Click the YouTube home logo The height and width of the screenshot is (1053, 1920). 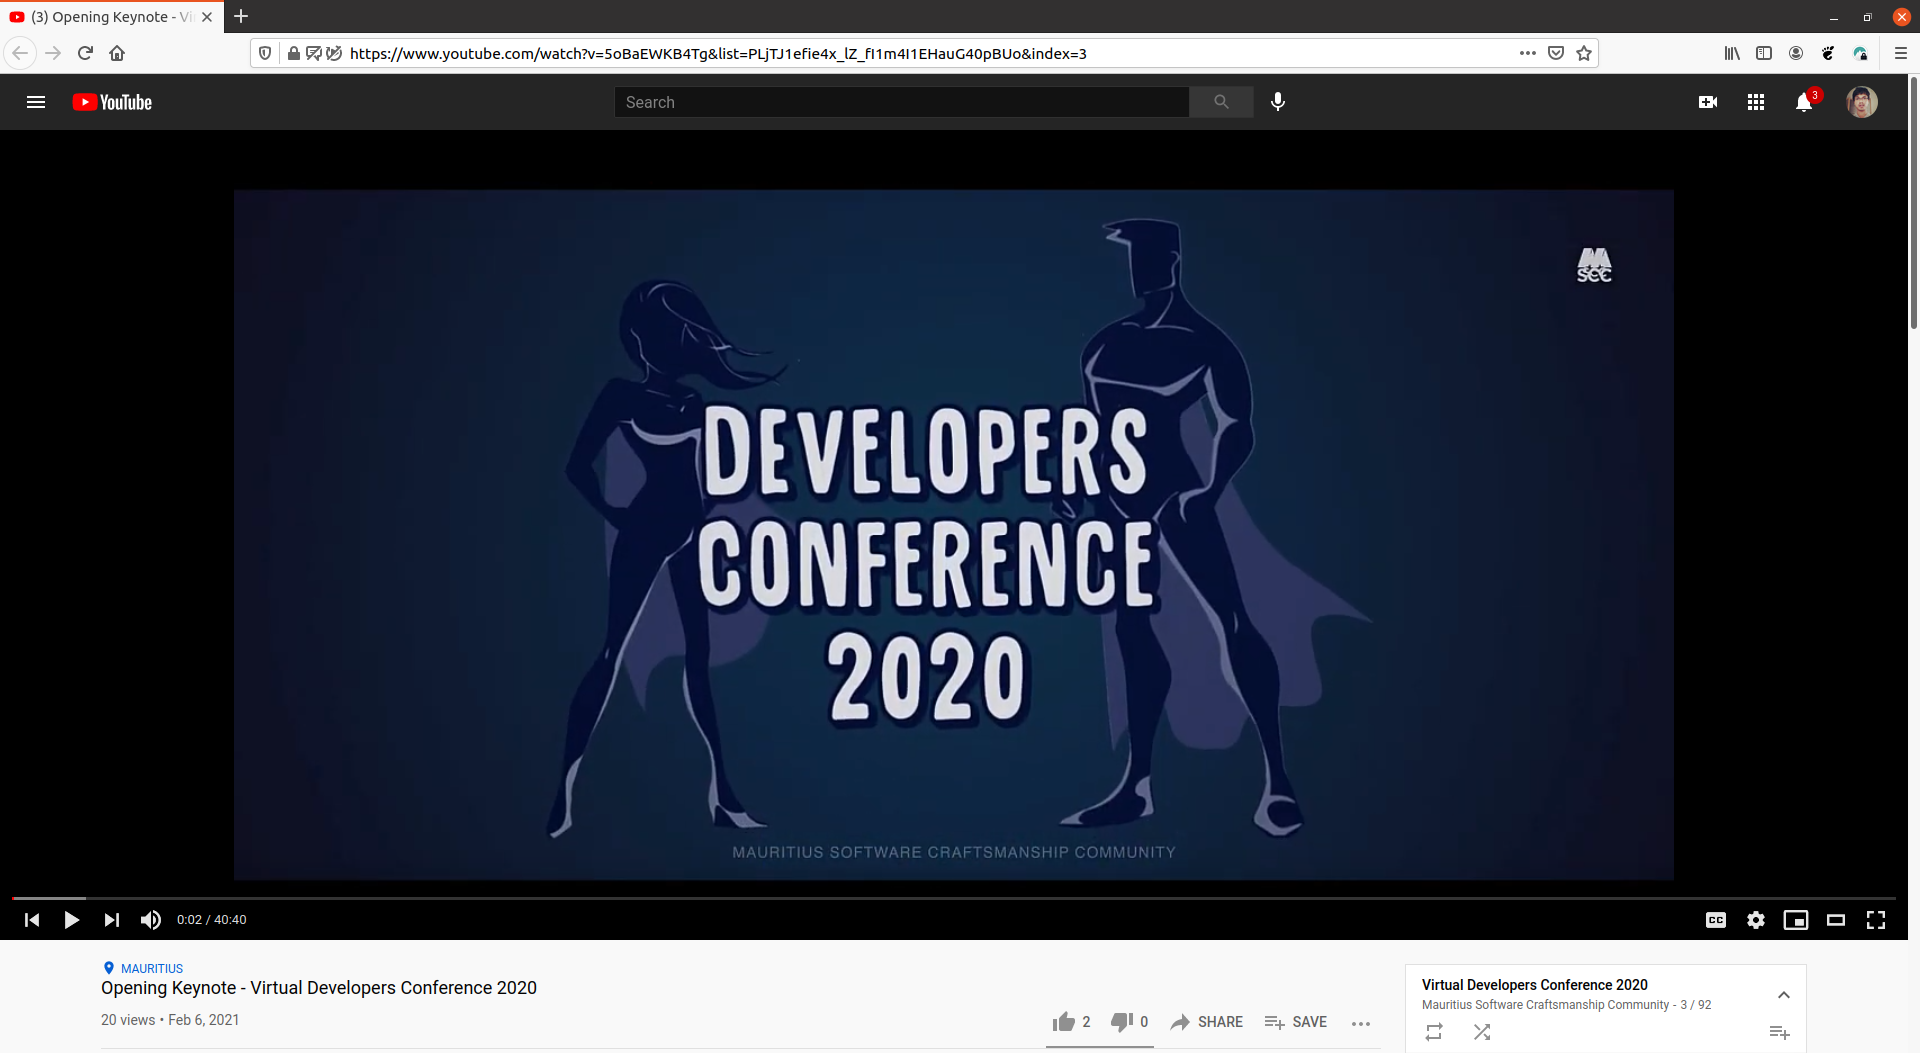coord(111,101)
